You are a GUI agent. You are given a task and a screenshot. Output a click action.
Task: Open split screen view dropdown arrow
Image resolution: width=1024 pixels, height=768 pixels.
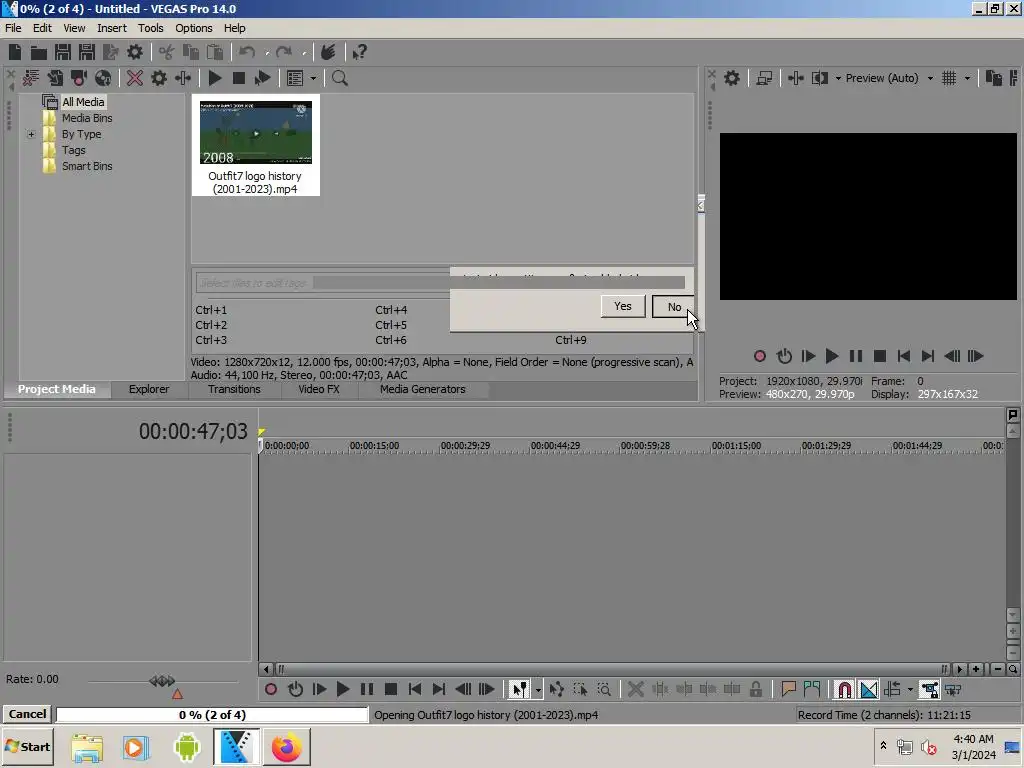coord(839,78)
